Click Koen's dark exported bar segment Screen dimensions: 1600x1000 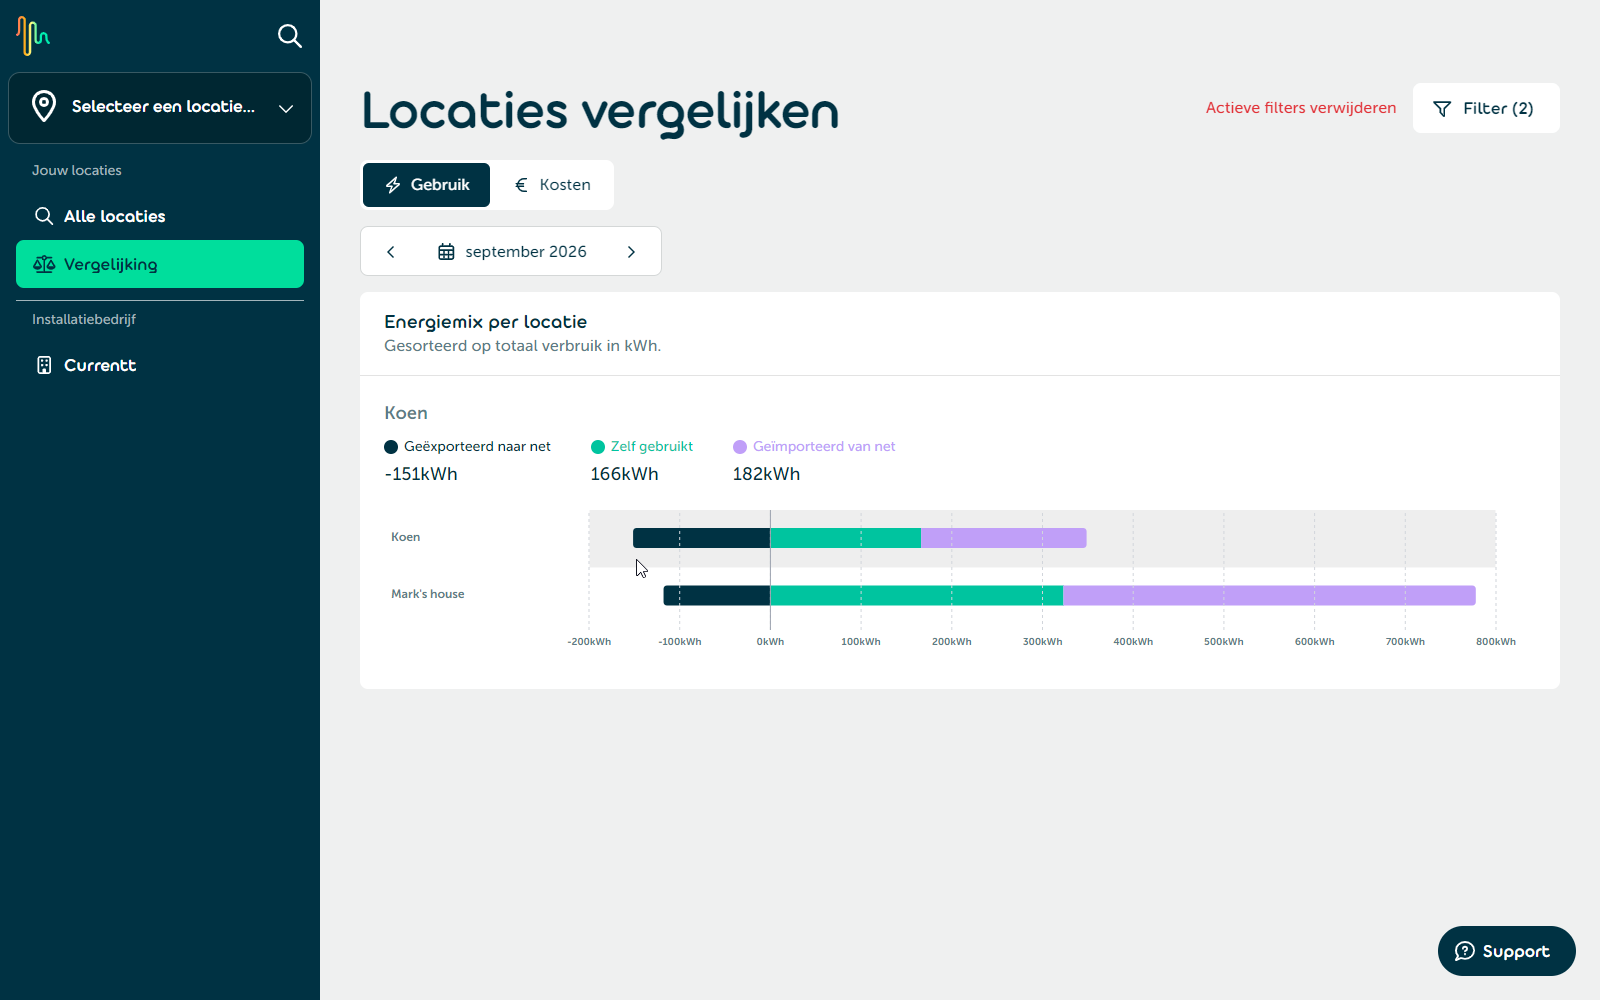click(x=701, y=538)
